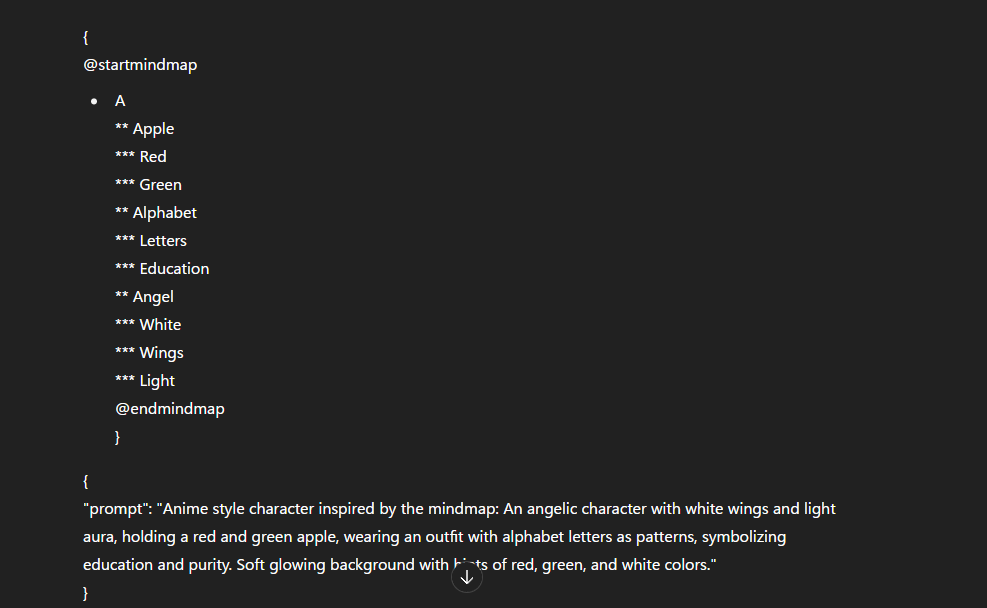Click the '*** Wings' line
987x608 pixels.
[x=149, y=353]
